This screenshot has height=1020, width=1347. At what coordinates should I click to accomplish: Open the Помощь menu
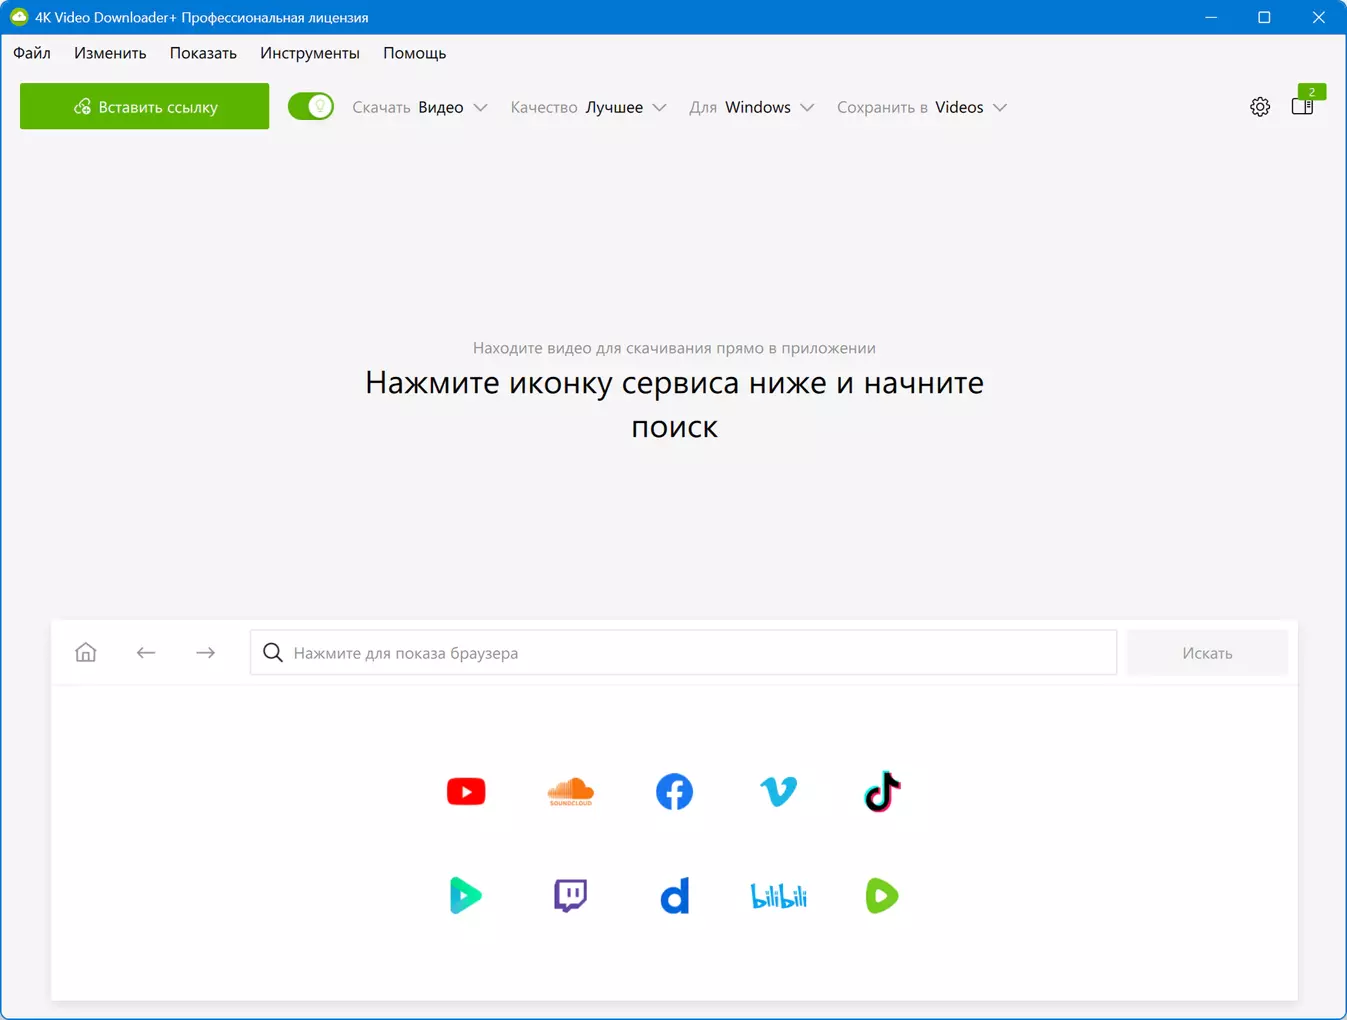414,53
